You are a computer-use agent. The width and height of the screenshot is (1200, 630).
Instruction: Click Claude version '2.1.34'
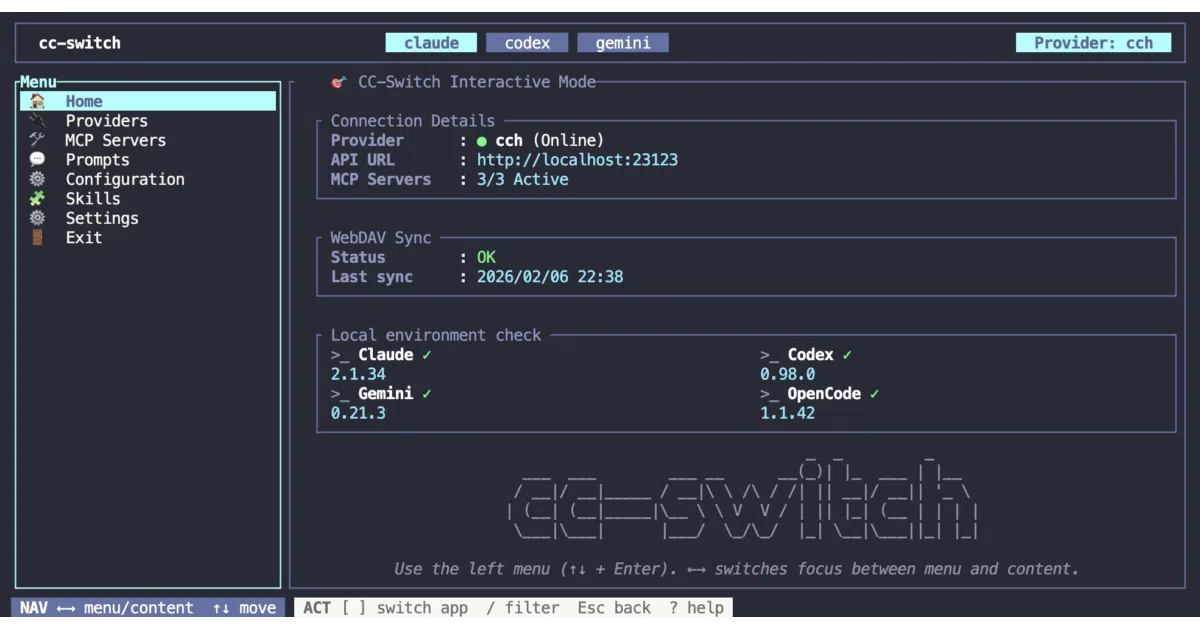tap(358, 374)
